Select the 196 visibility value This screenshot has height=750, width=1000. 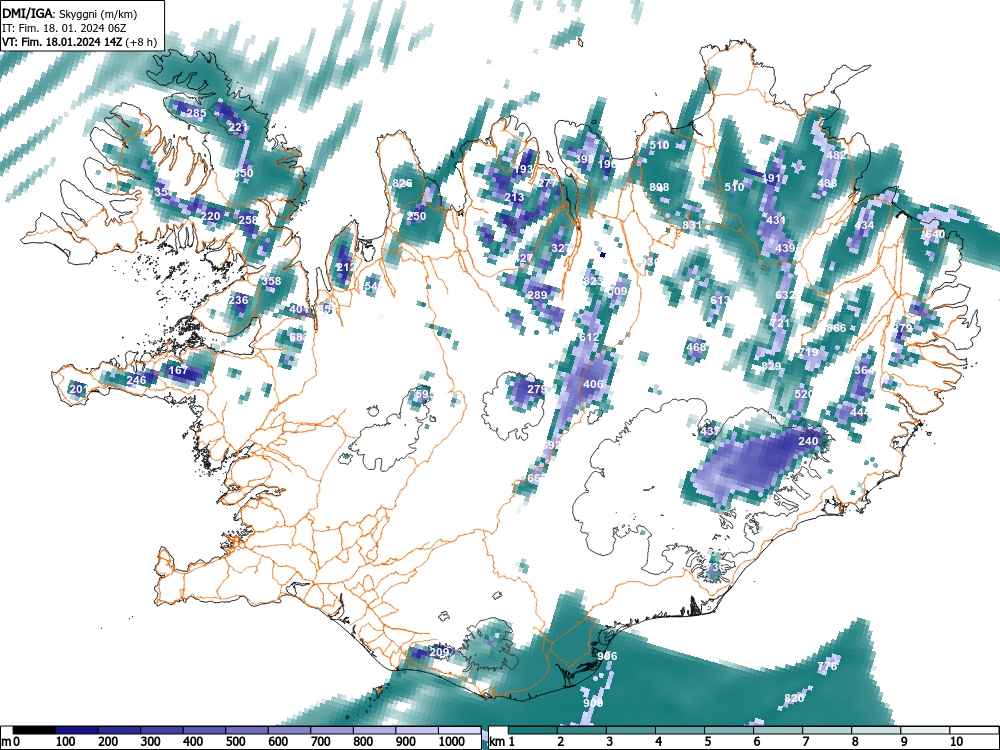coord(608,164)
